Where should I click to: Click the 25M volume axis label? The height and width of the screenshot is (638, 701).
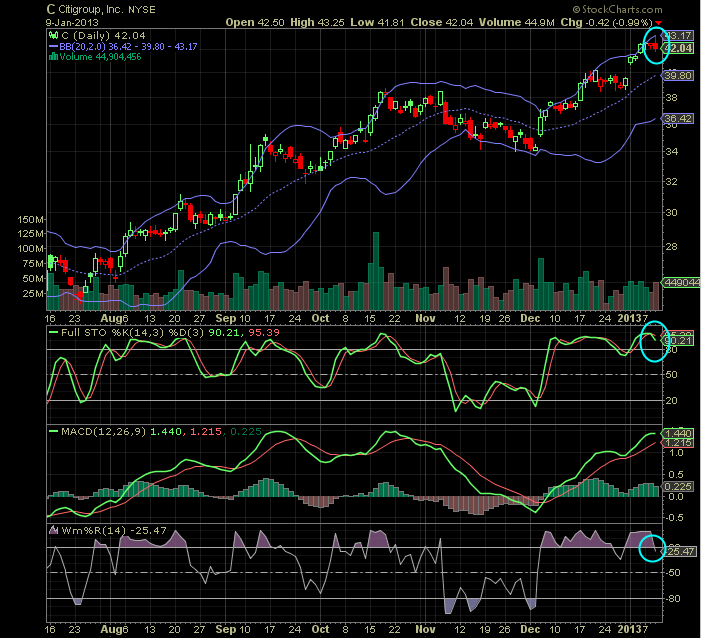(x=33, y=294)
